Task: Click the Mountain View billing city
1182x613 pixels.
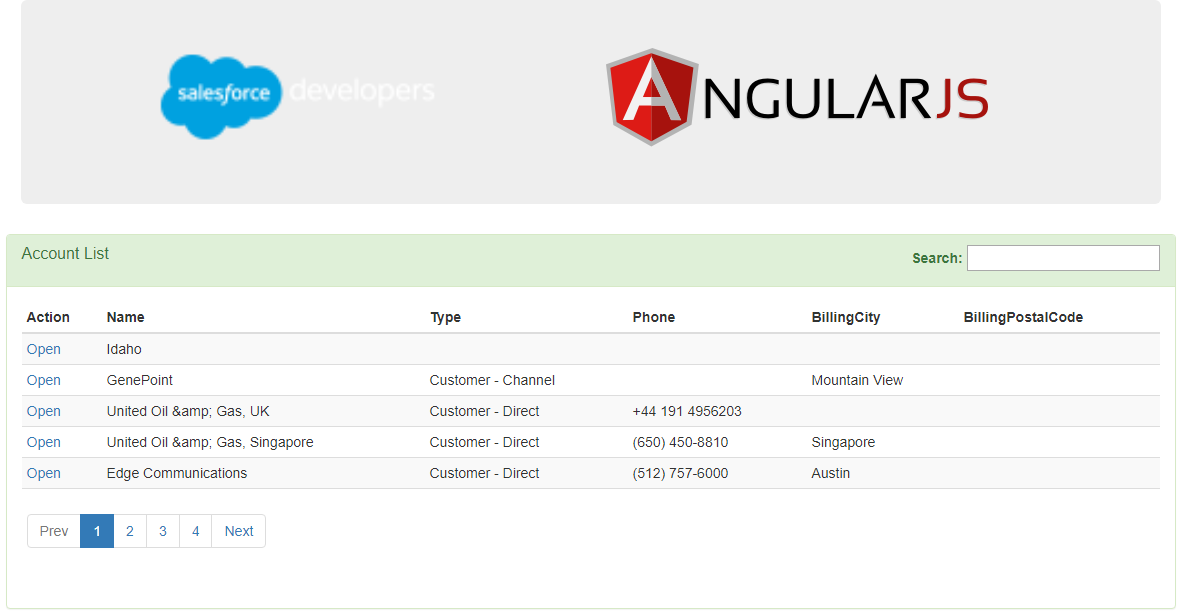Action: pos(857,380)
